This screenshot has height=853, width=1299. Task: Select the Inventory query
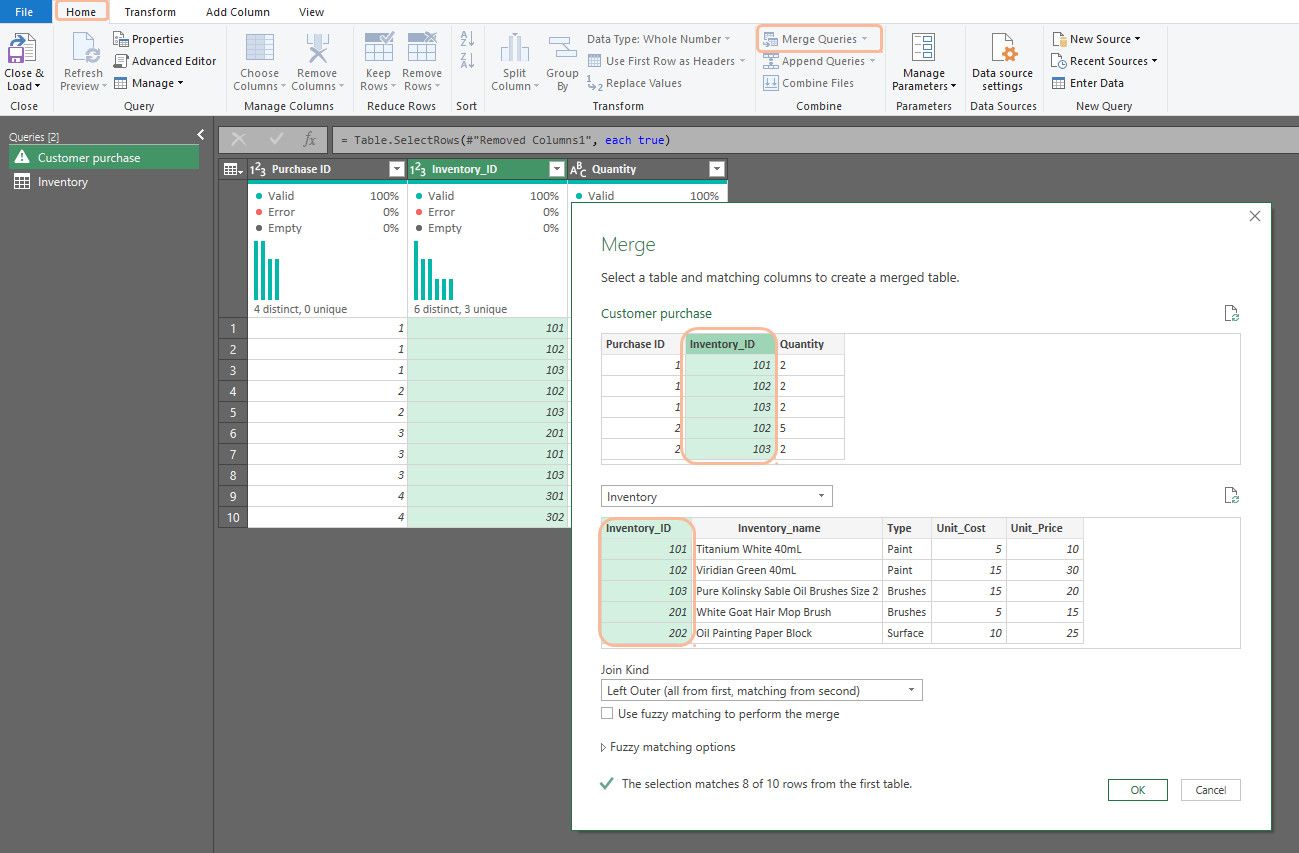(104, 182)
